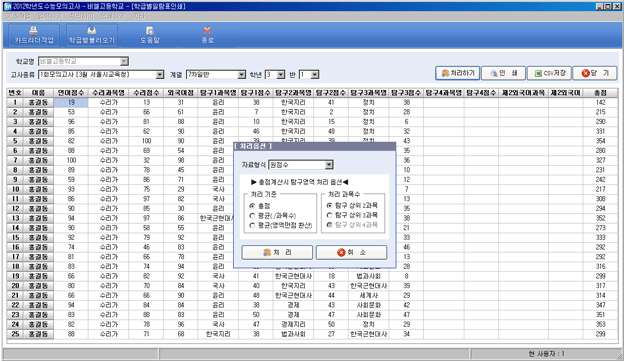Viewport: 625px width, 362px height.
Task: Open 학급별불러오기 from the toolbar
Action: 92,35
